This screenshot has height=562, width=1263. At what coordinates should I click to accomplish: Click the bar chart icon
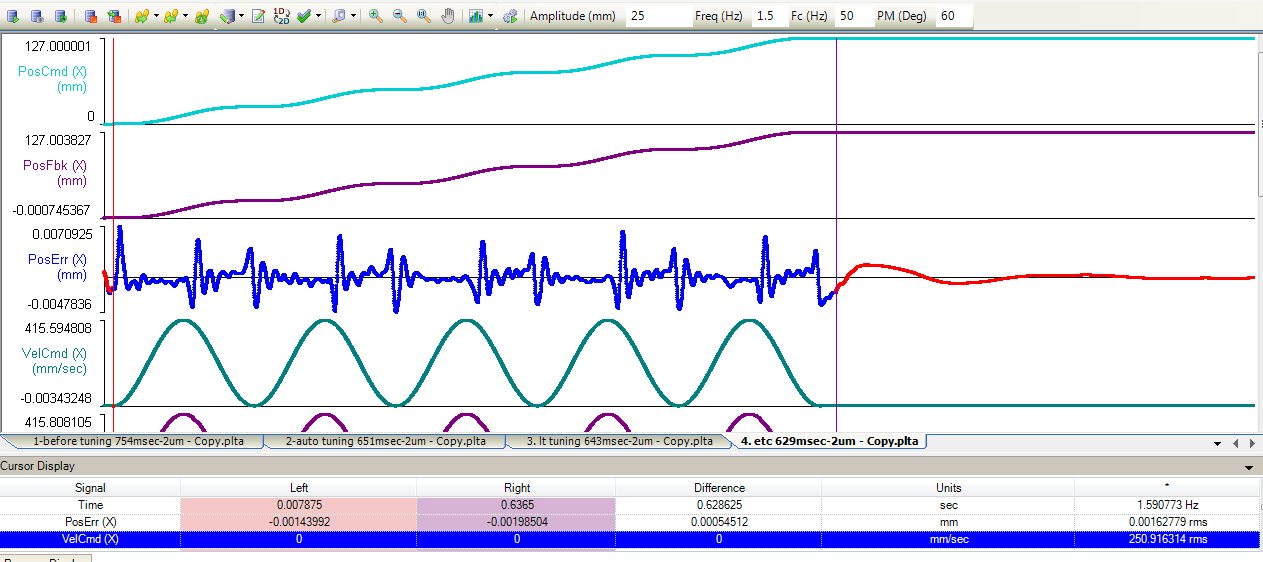(x=475, y=16)
